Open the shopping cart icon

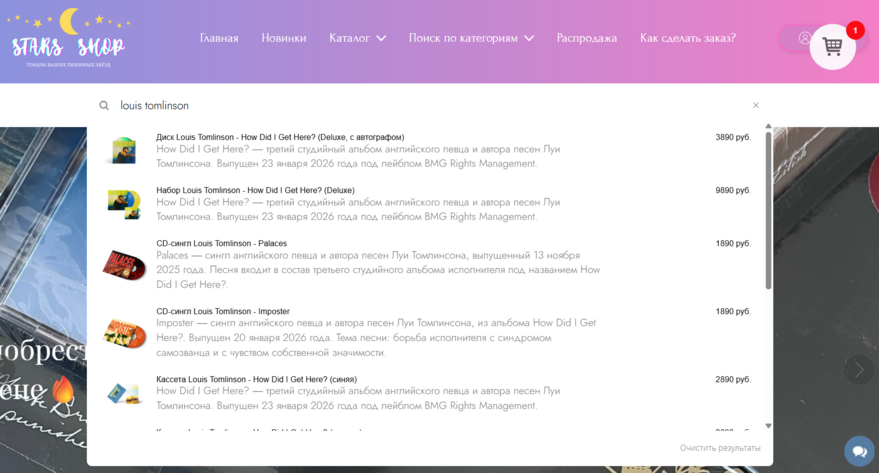point(832,46)
